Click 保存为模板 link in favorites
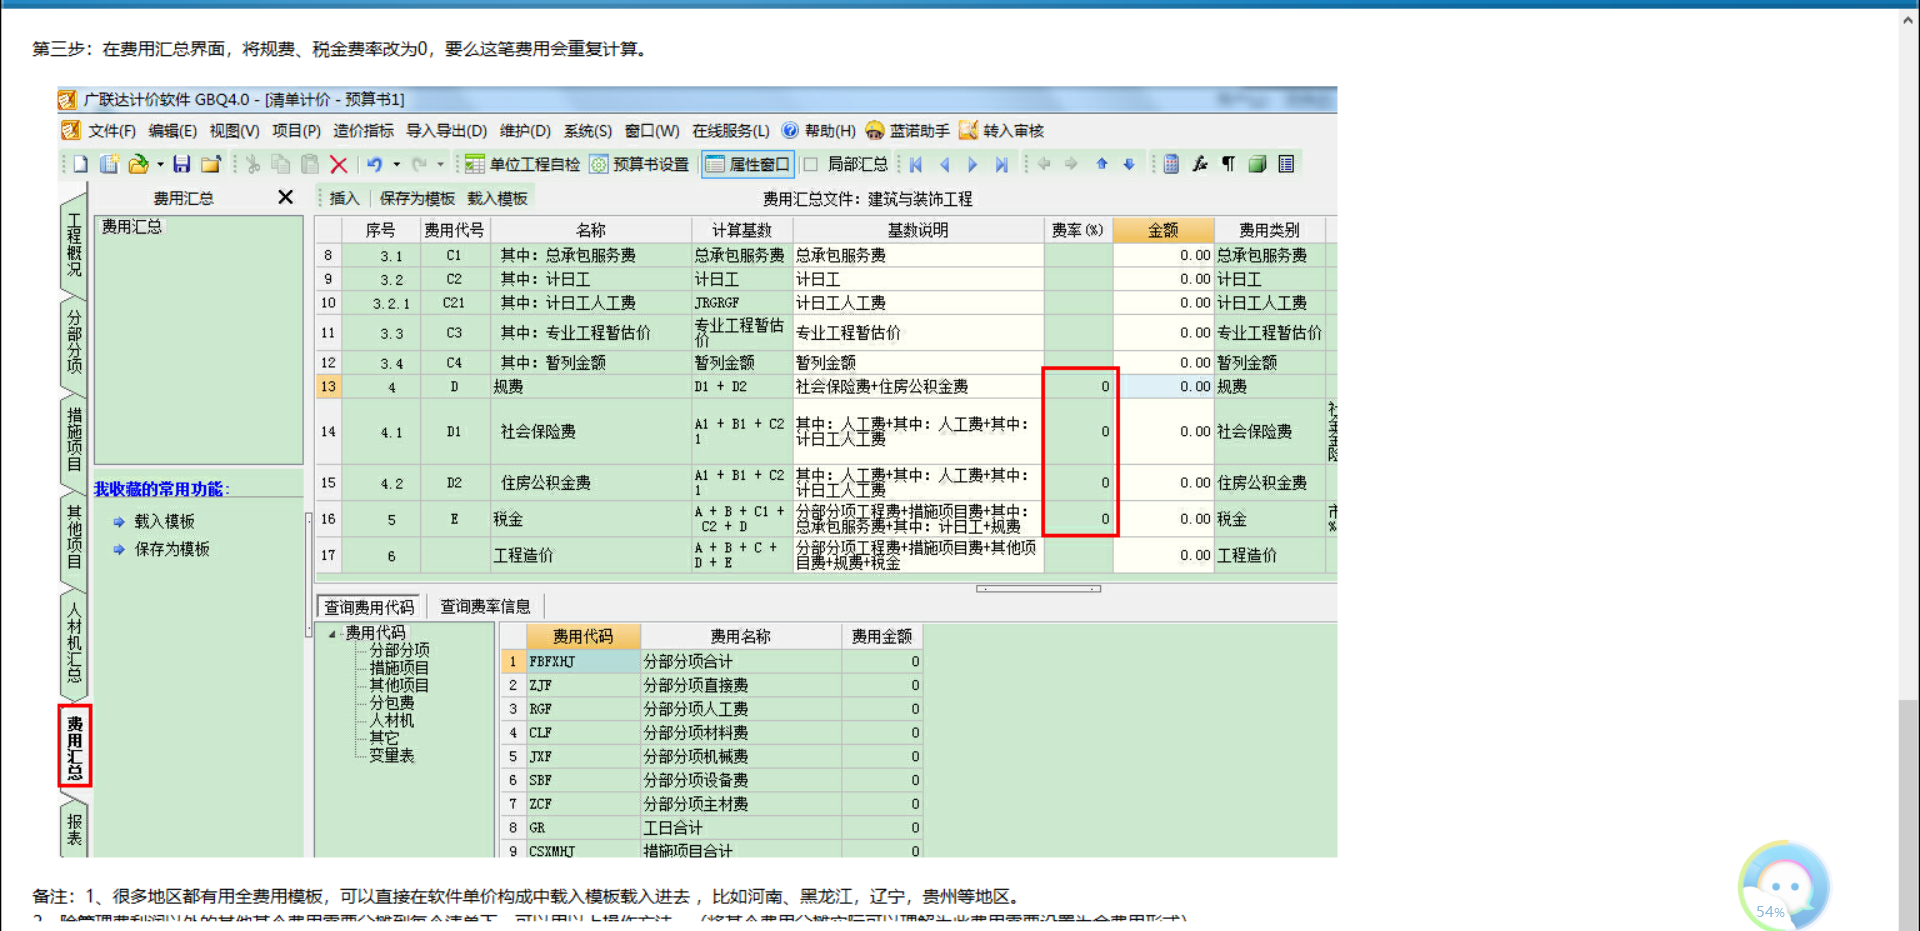This screenshot has width=1920, height=931. point(172,549)
